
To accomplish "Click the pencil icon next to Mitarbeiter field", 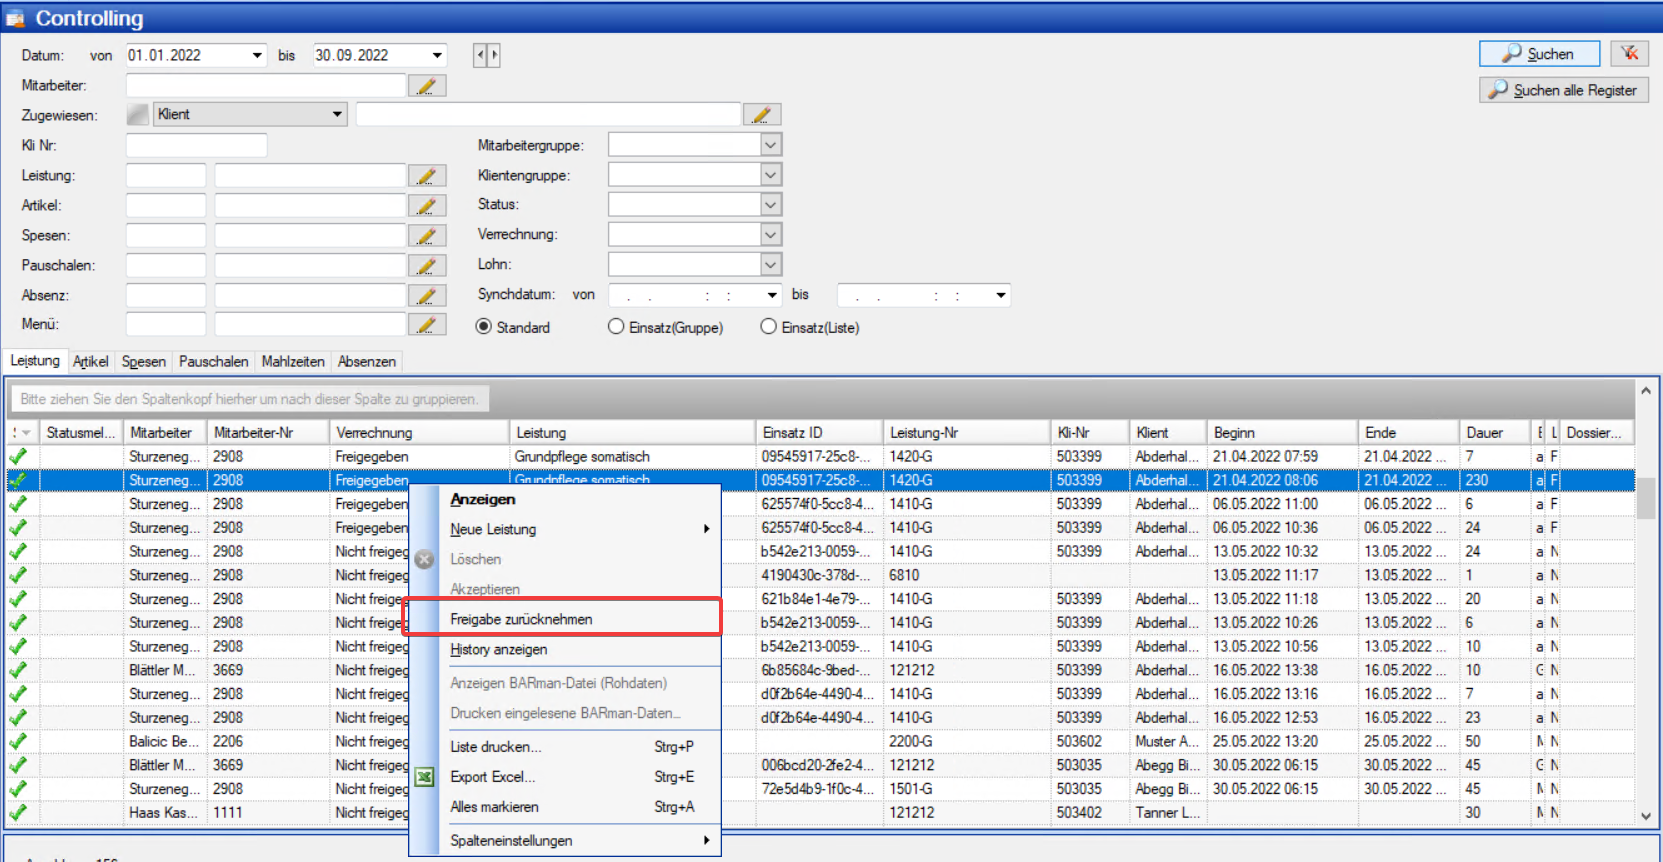I will 426,86.
